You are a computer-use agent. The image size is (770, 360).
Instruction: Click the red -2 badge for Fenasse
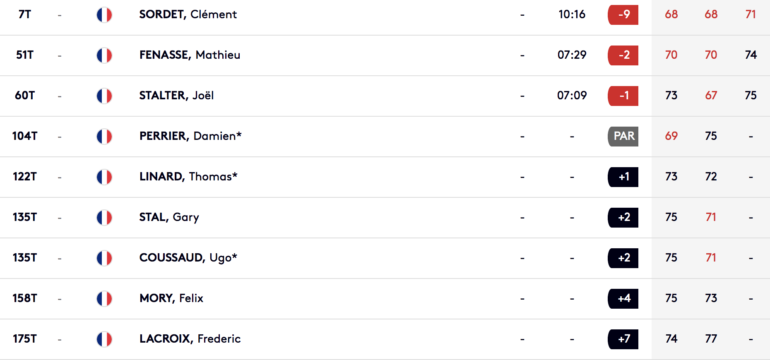coord(623,55)
